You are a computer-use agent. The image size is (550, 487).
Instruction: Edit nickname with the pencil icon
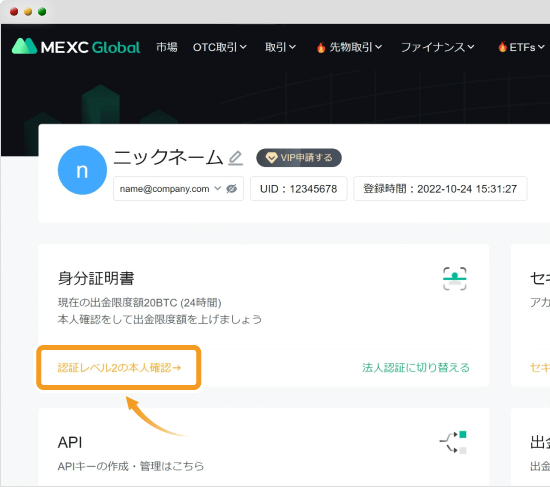(x=235, y=158)
